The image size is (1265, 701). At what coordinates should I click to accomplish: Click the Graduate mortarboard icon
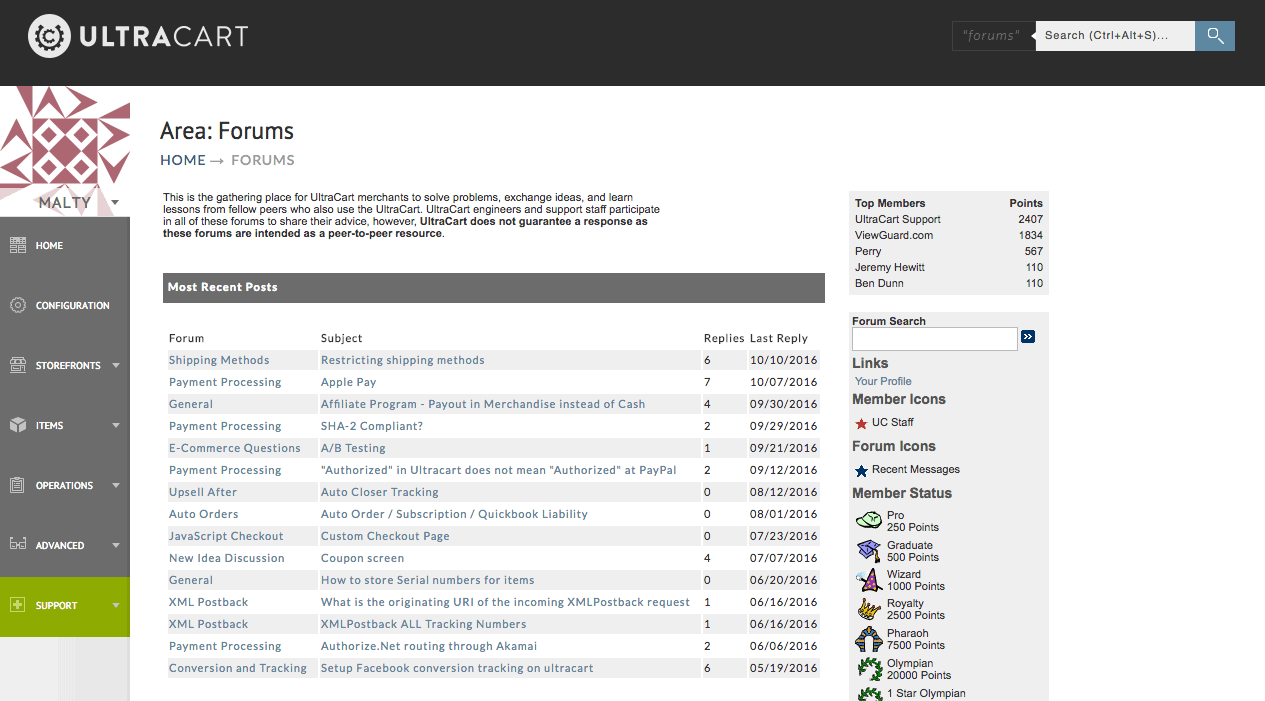pyautogui.click(x=869, y=550)
